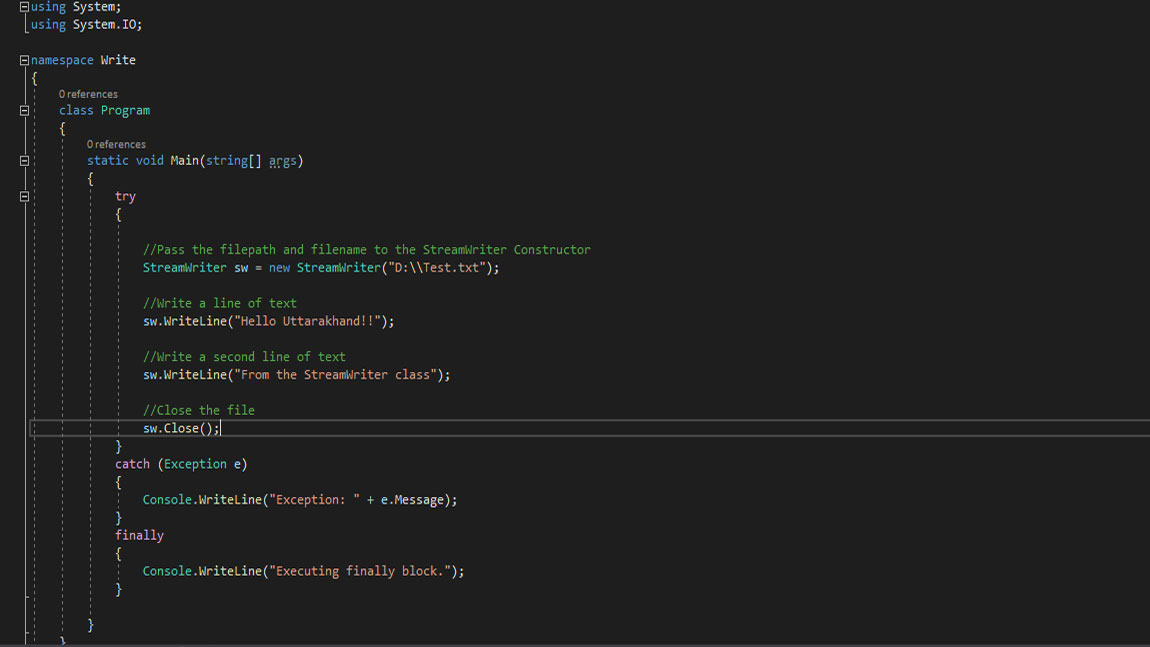Open the 0 references link above class Program
1150x647 pixels.
point(88,93)
